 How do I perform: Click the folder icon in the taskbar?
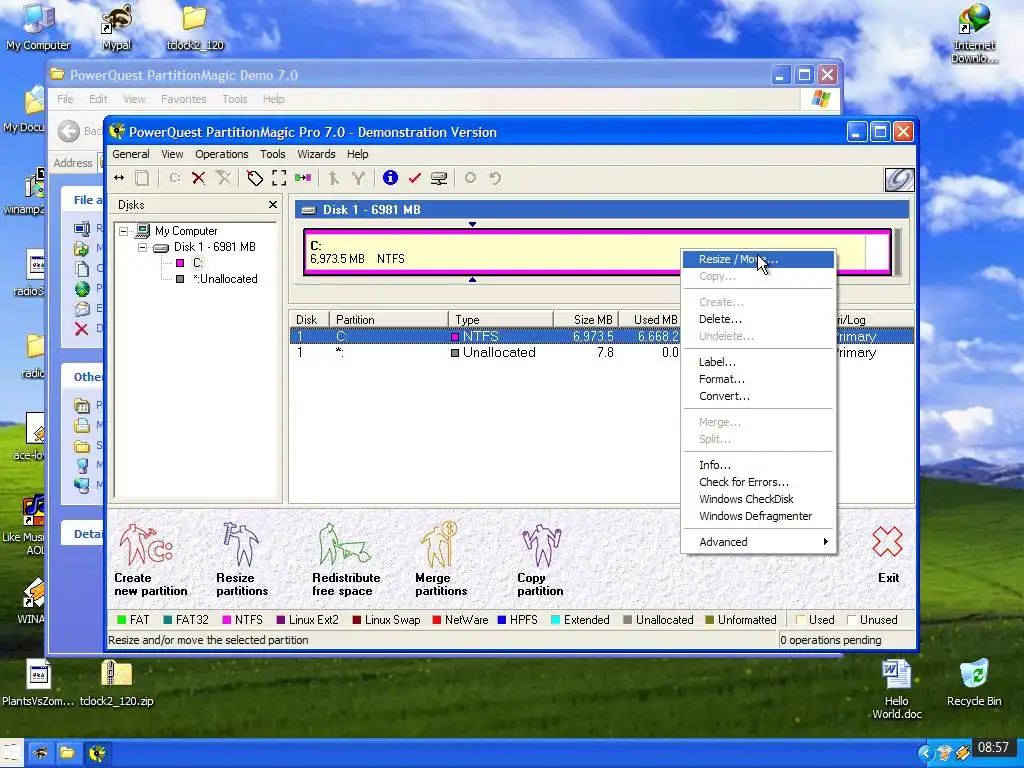(67, 754)
